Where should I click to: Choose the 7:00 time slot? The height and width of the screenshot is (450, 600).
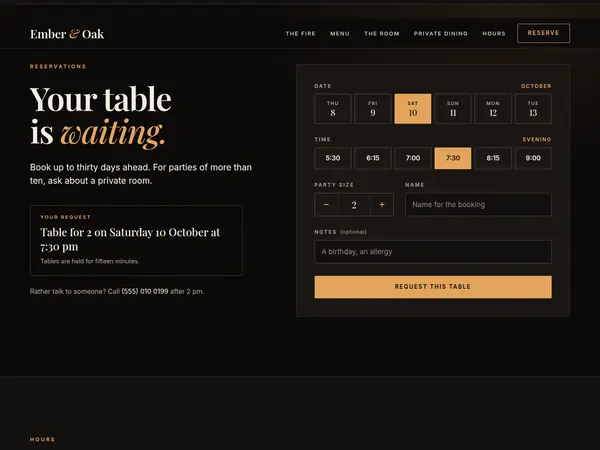click(413, 158)
